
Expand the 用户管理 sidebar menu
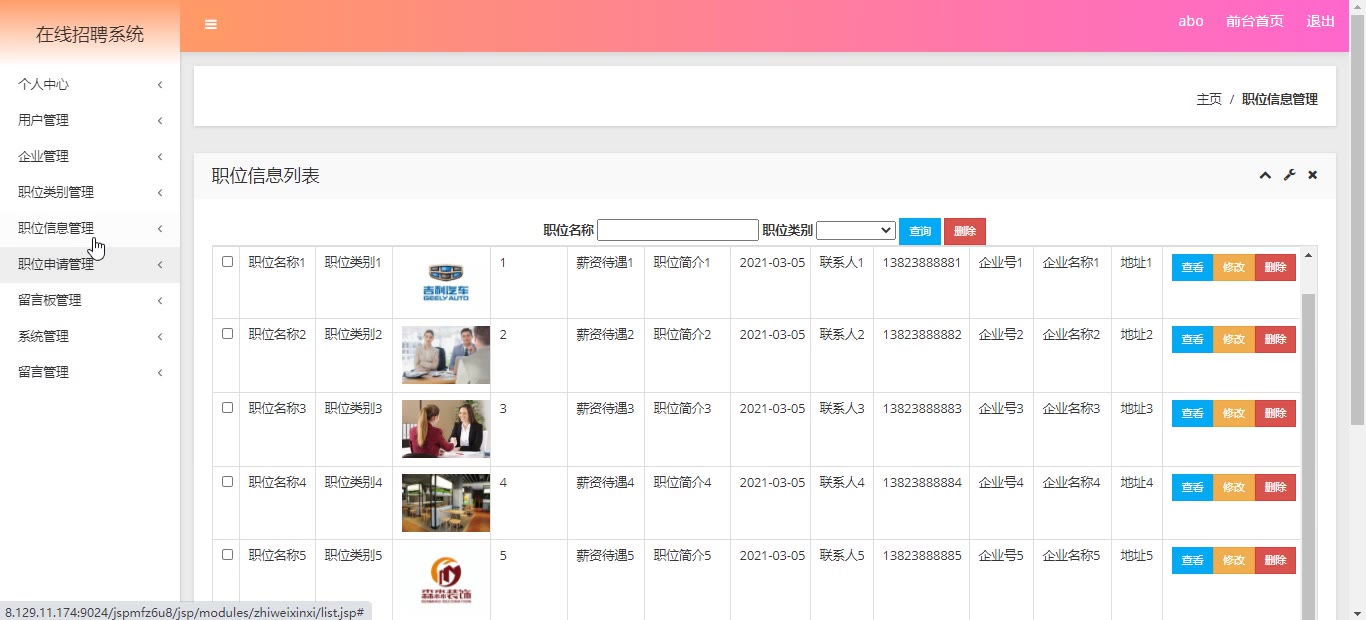coord(90,120)
